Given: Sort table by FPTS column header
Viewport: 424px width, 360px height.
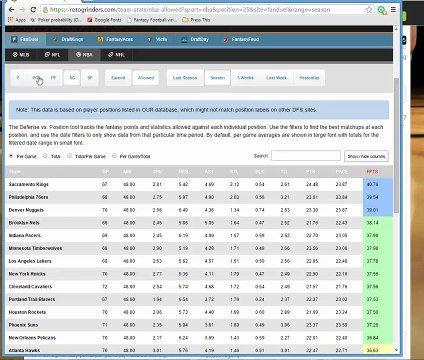Looking at the screenshot, I should [372, 172].
